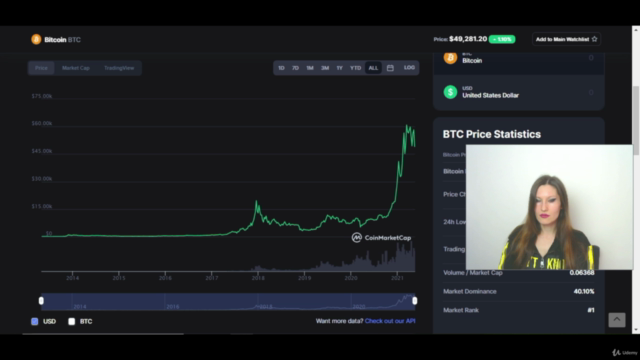
Task: Click the scroll-to-top arrow button
Action: 617,320
